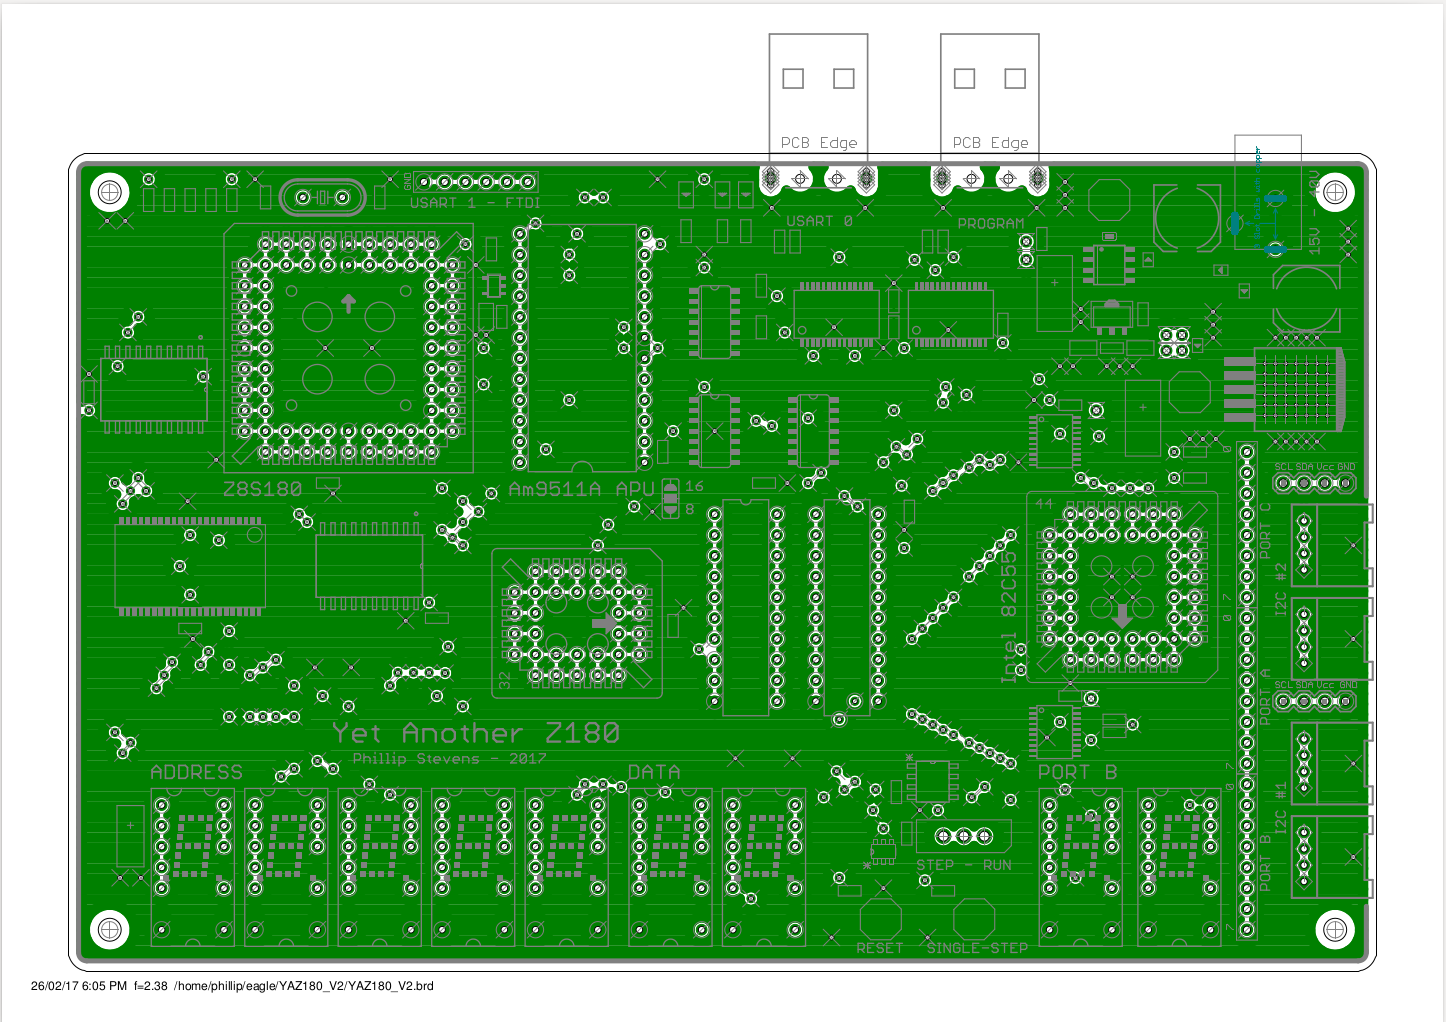The width and height of the screenshot is (1446, 1022).
Task: Click the Am9511A APU label
Action: (x=581, y=489)
